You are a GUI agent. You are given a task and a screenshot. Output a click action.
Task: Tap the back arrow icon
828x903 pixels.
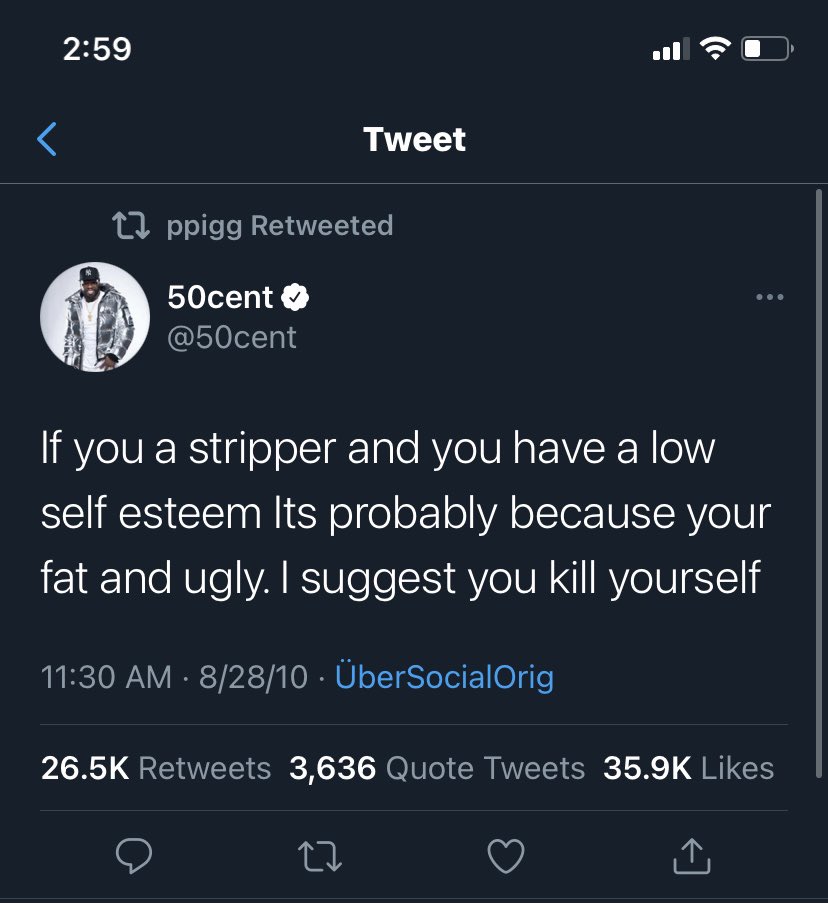pyautogui.click(x=47, y=139)
